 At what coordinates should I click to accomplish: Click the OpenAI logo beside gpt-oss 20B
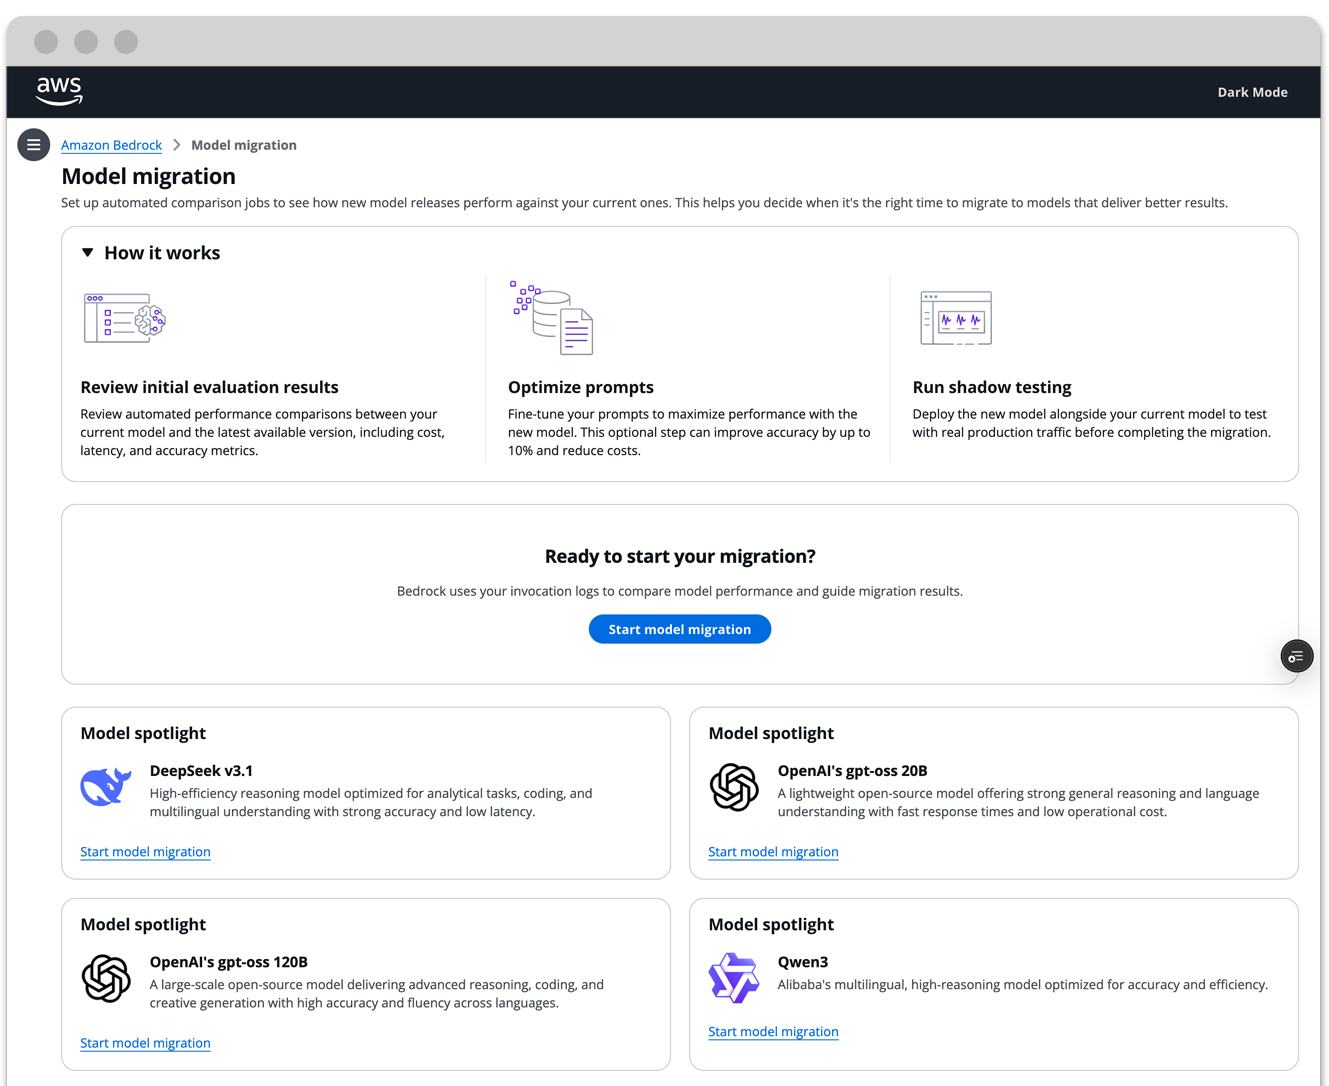(x=734, y=787)
